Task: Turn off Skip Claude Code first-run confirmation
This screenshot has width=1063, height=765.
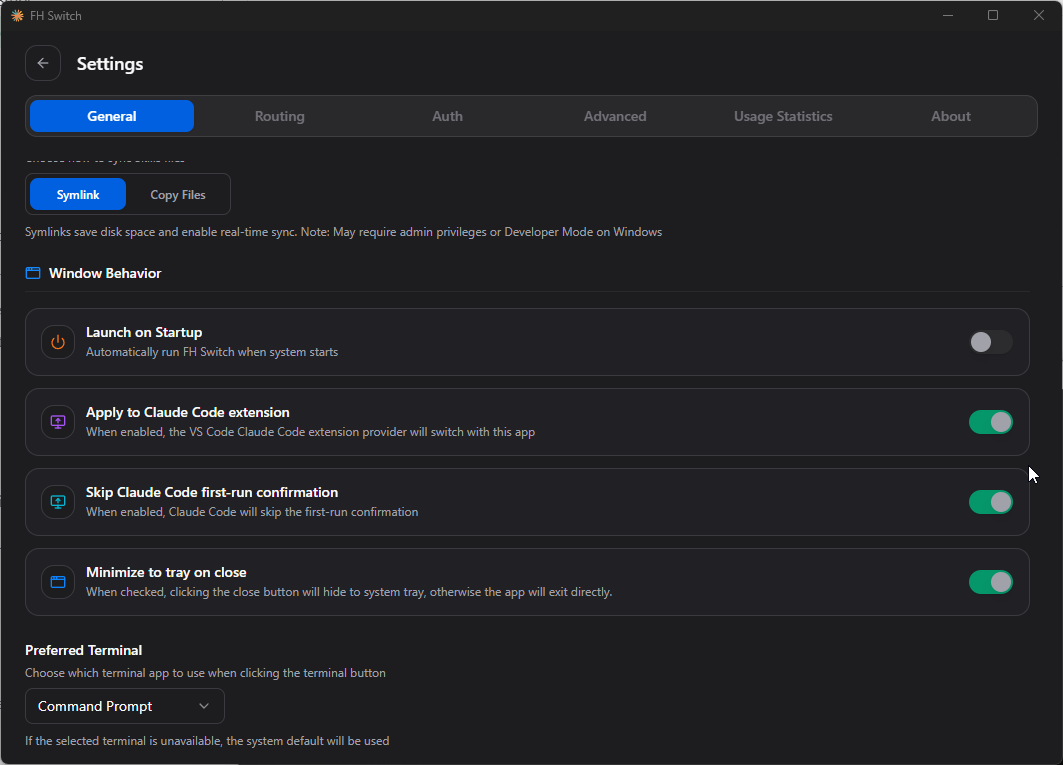Action: click(990, 502)
